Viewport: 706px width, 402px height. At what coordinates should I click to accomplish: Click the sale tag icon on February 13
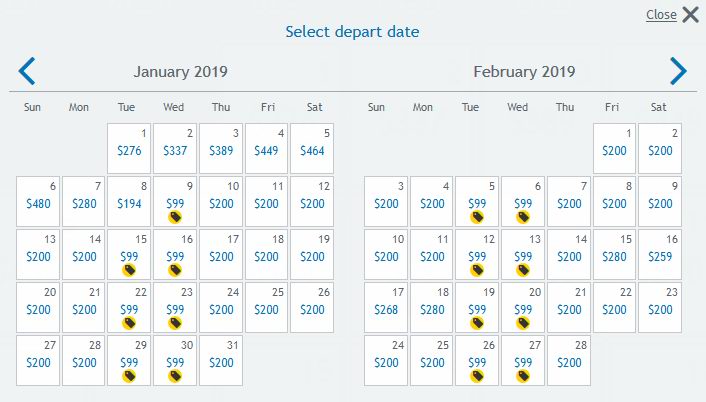pos(523,271)
